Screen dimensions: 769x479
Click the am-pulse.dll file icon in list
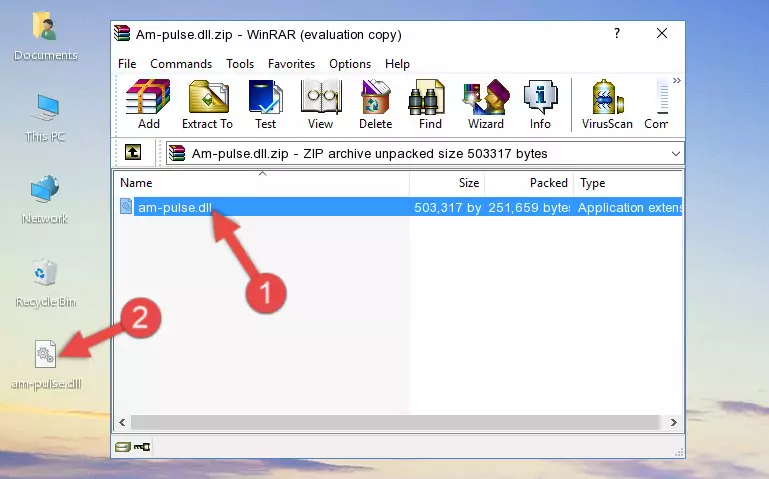126,207
